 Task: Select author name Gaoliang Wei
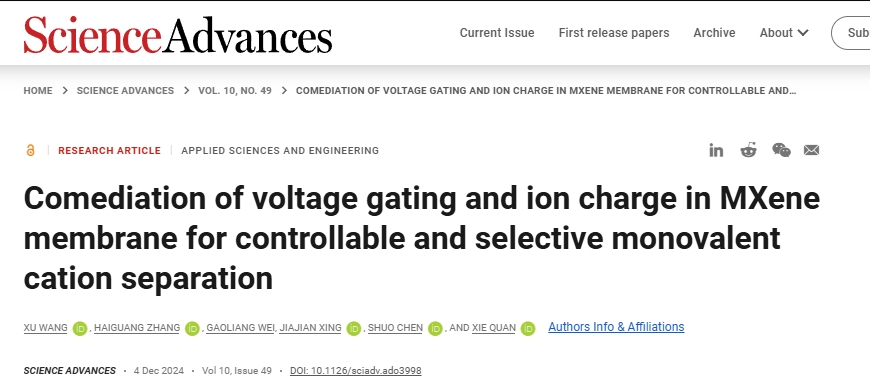click(x=240, y=328)
